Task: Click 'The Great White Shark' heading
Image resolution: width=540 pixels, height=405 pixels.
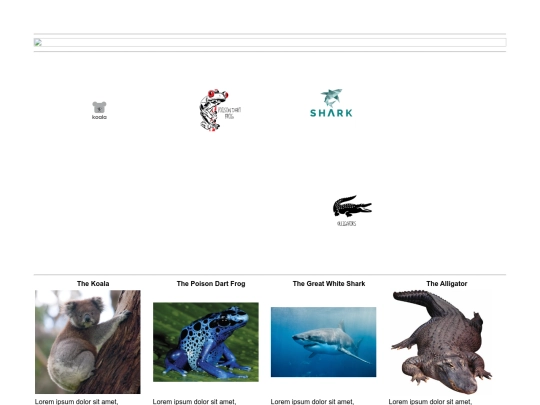Action: coord(329,283)
